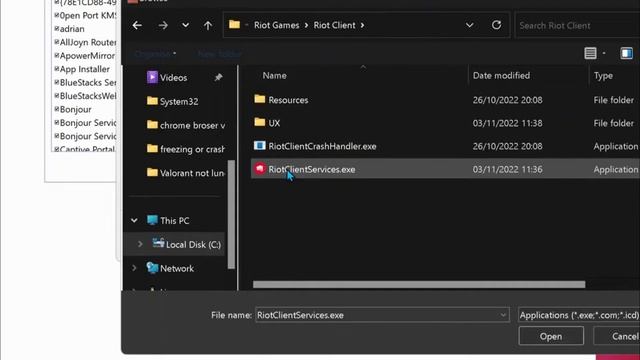Unpin the Videos quick access entry
The image size is (640, 360).
click(218, 77)
